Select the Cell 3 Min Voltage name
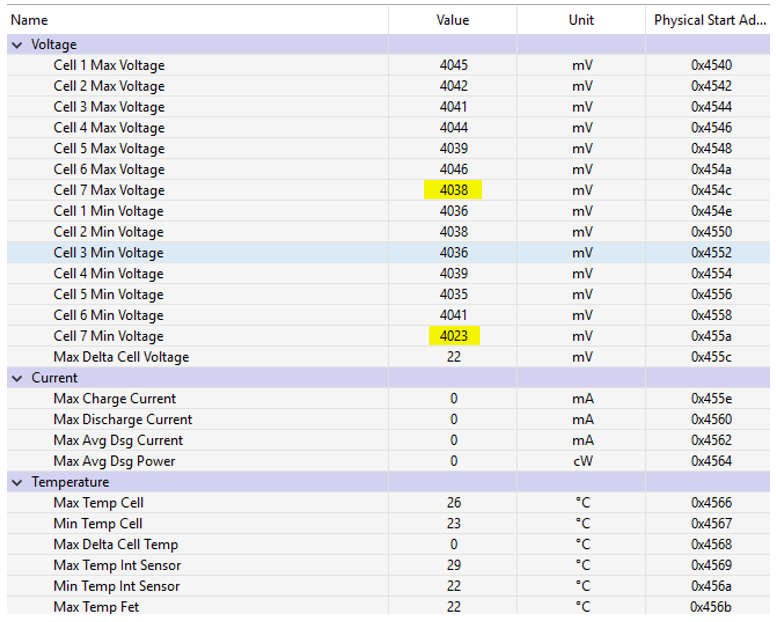This screenshot has height=622, width=776. [x=108, y=253]
